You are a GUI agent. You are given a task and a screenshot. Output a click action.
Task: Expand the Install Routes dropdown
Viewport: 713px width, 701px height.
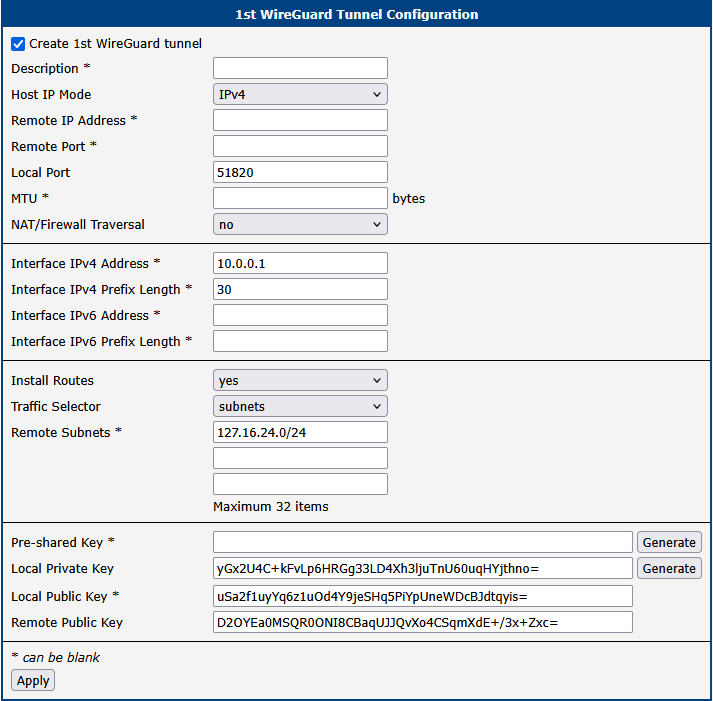tap(300, 381)
